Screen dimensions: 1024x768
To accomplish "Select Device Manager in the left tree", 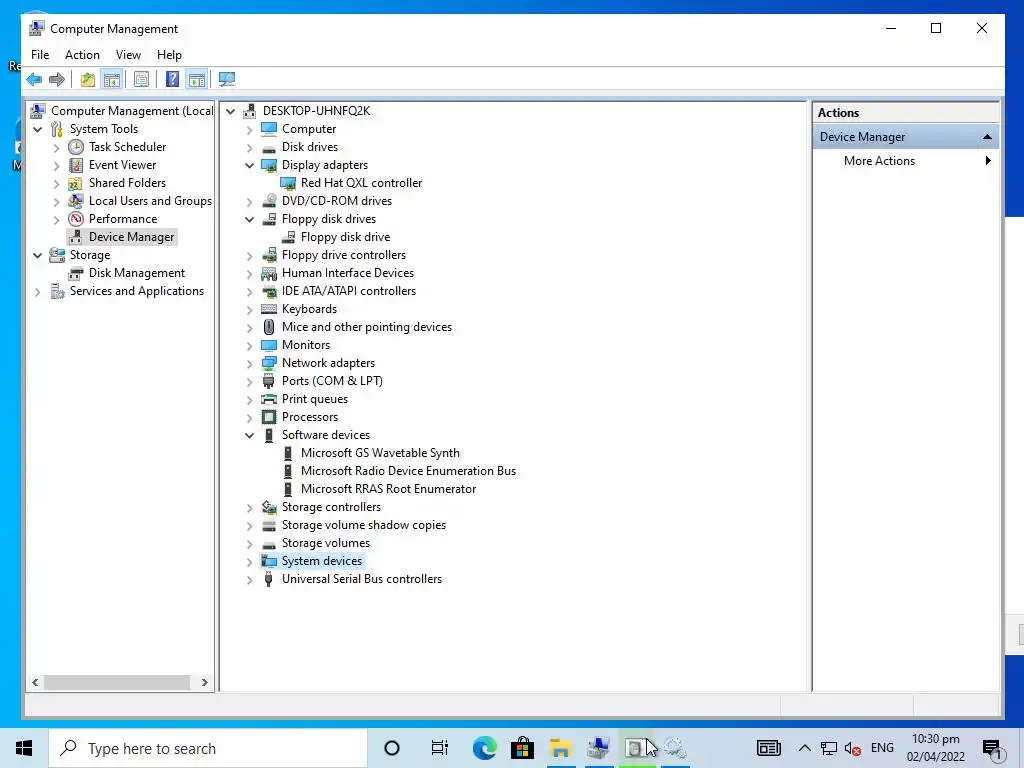I will pos(131,237).
